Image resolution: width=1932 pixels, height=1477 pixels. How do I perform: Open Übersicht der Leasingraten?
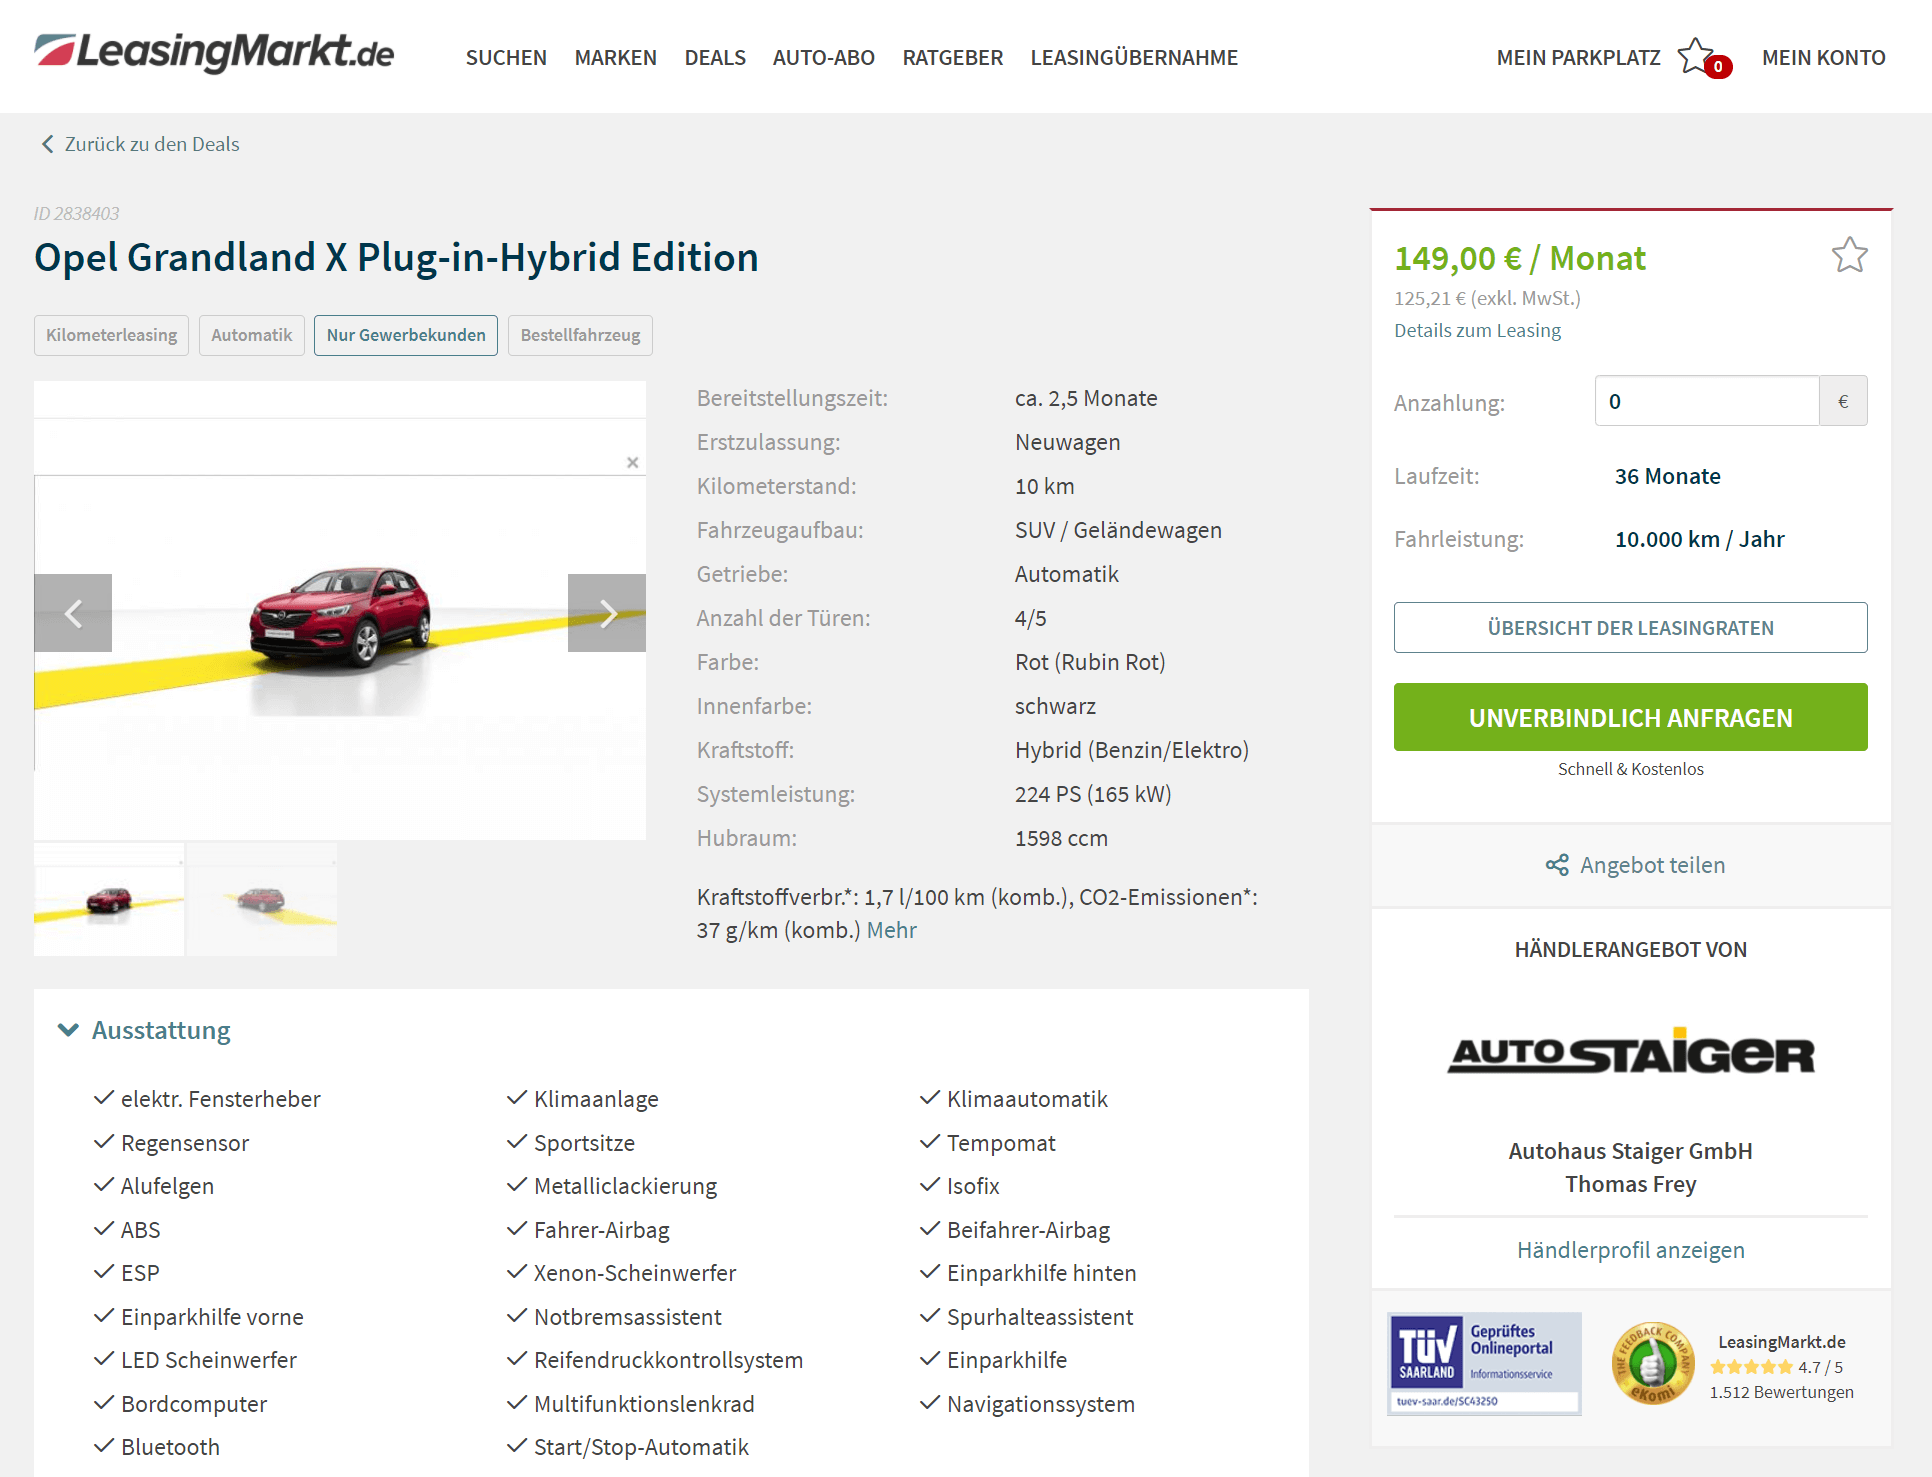1630,628
